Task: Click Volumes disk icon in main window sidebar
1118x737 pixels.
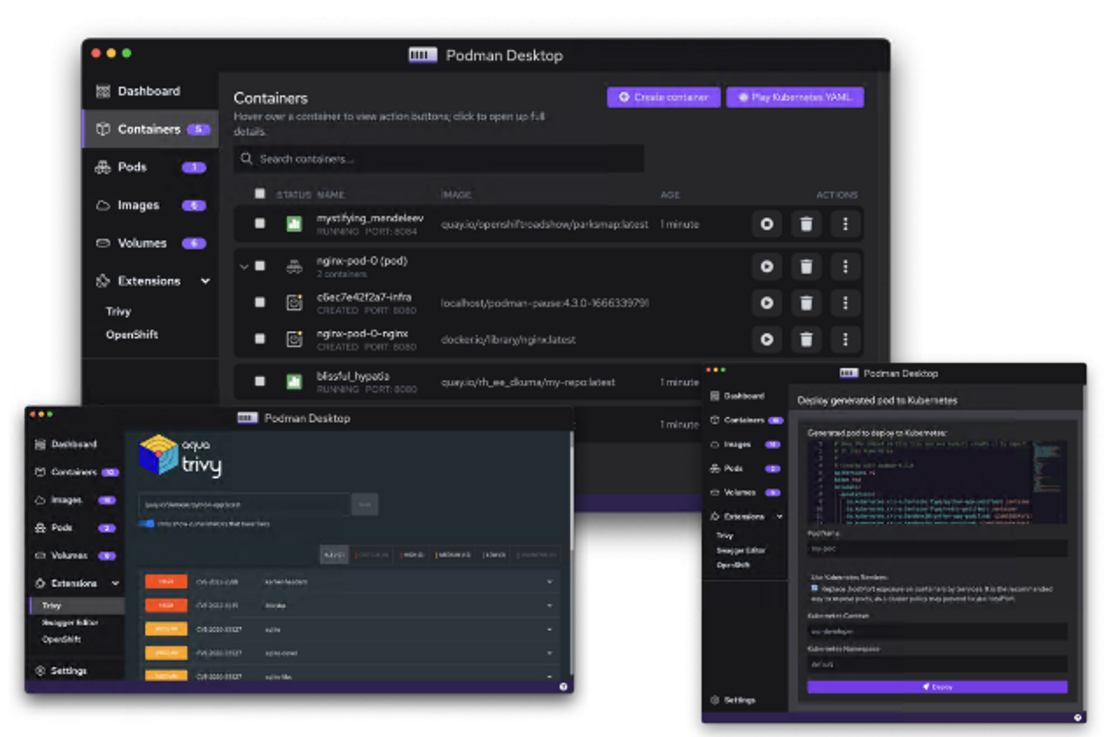Action: (103, 243)
